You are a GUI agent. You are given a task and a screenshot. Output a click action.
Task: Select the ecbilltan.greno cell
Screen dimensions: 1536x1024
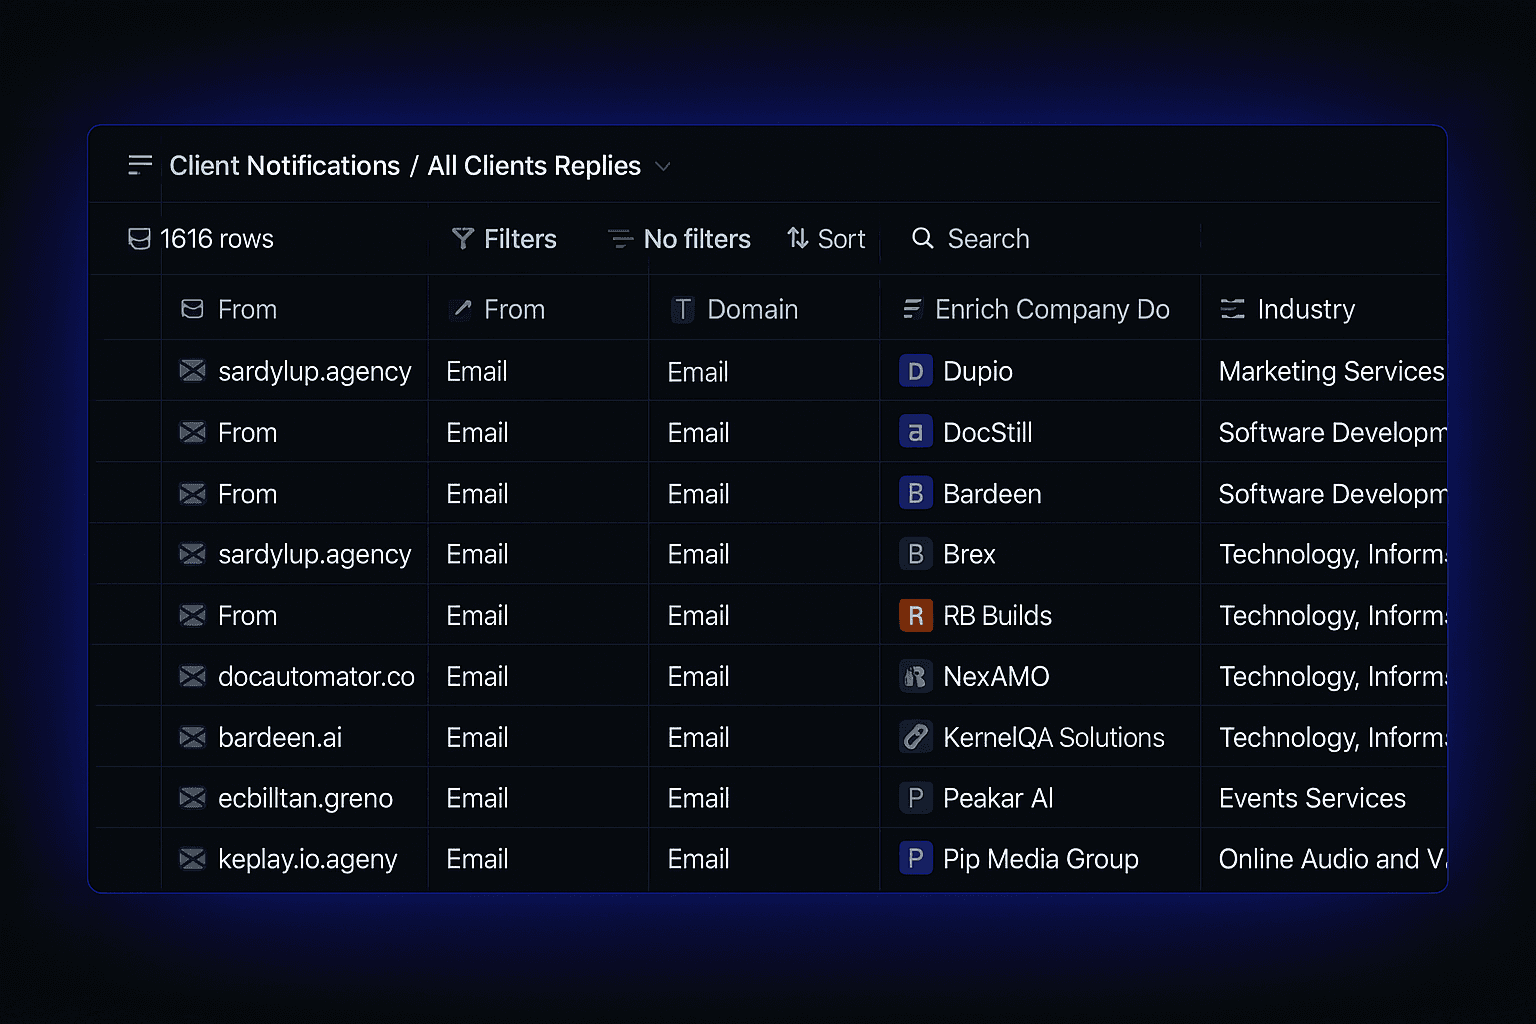[x=305, y=799]
